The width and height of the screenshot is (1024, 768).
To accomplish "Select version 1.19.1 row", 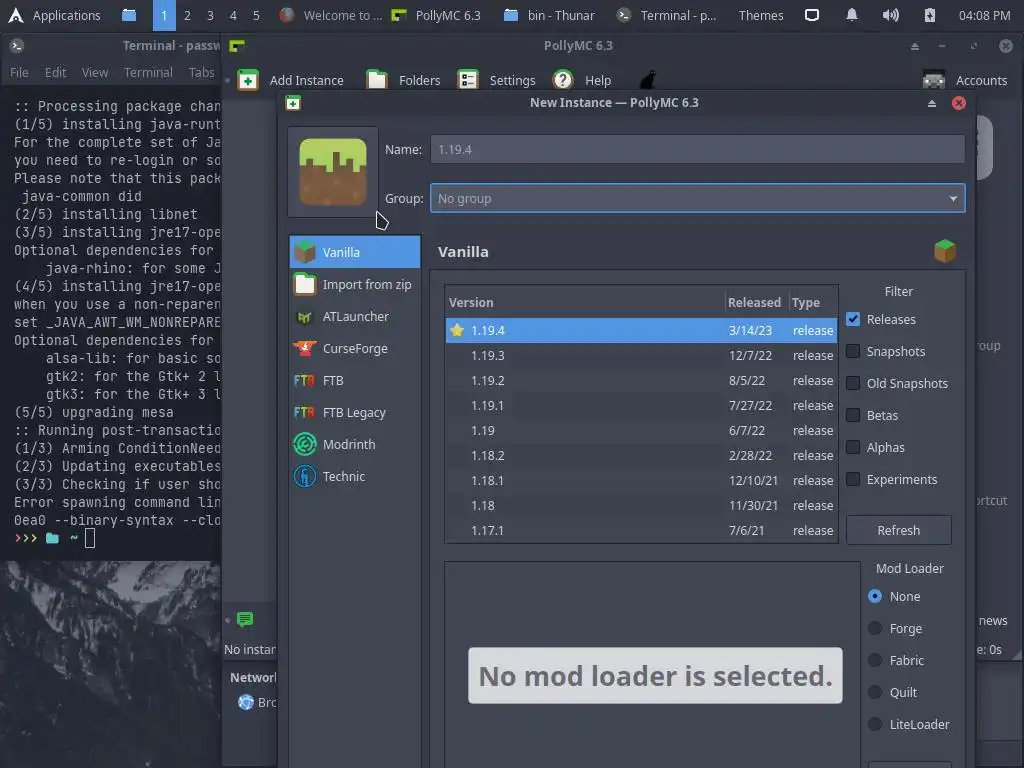I will click(641, 406).
